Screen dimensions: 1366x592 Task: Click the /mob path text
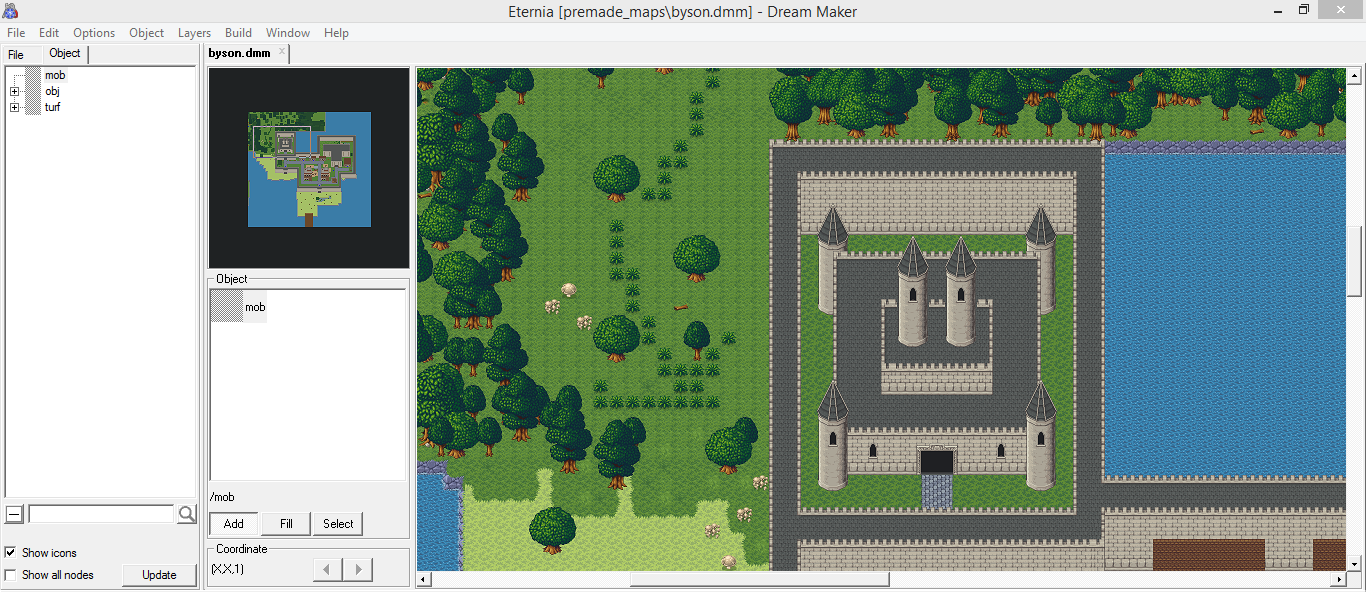click(x=222, y=497)
